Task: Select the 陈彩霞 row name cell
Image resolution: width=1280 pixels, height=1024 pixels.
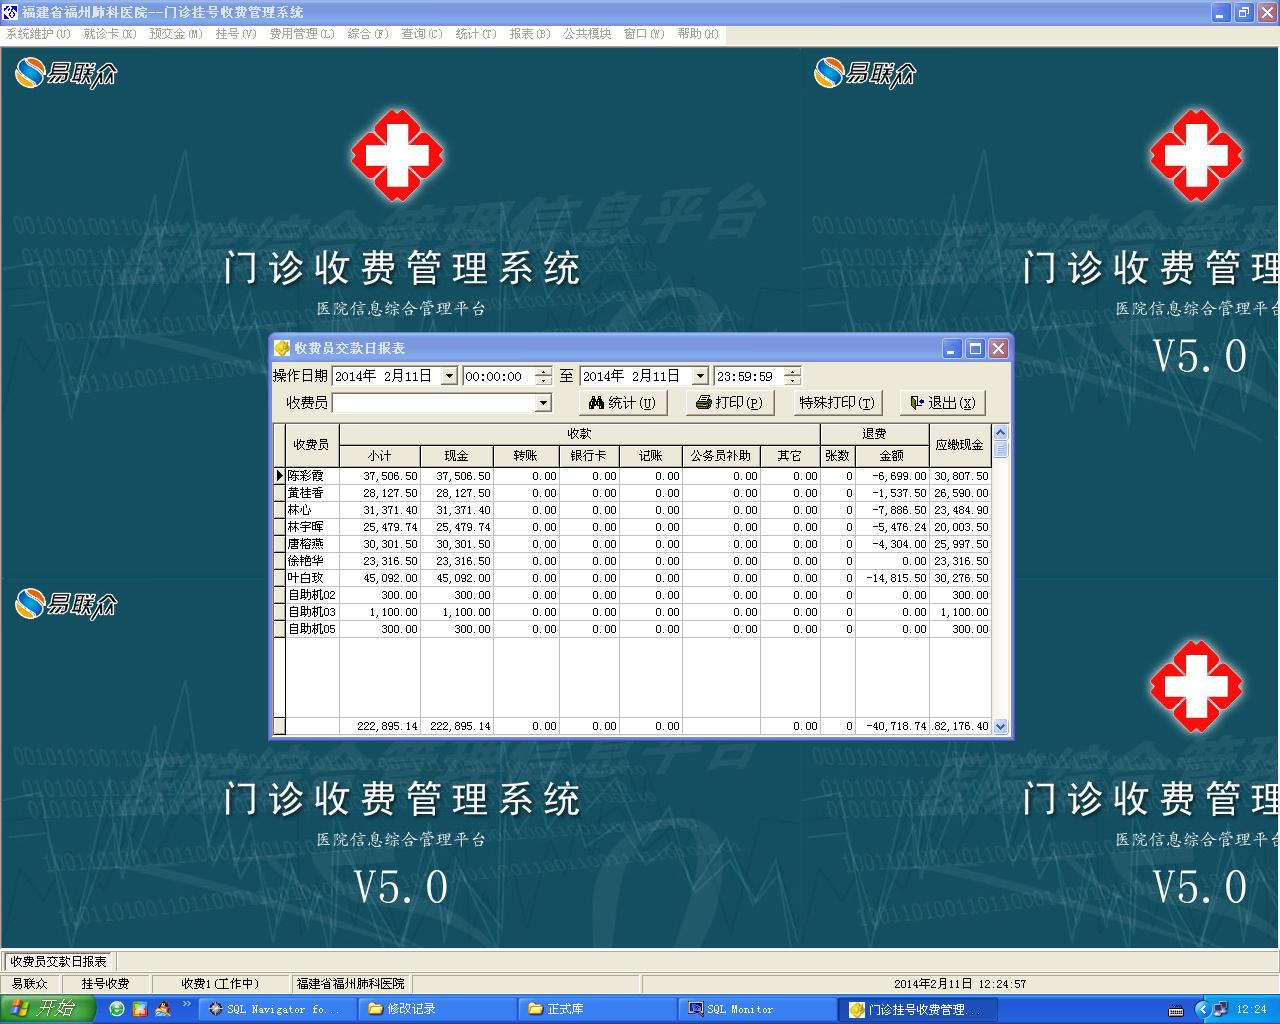Action: tap(312, 476)
